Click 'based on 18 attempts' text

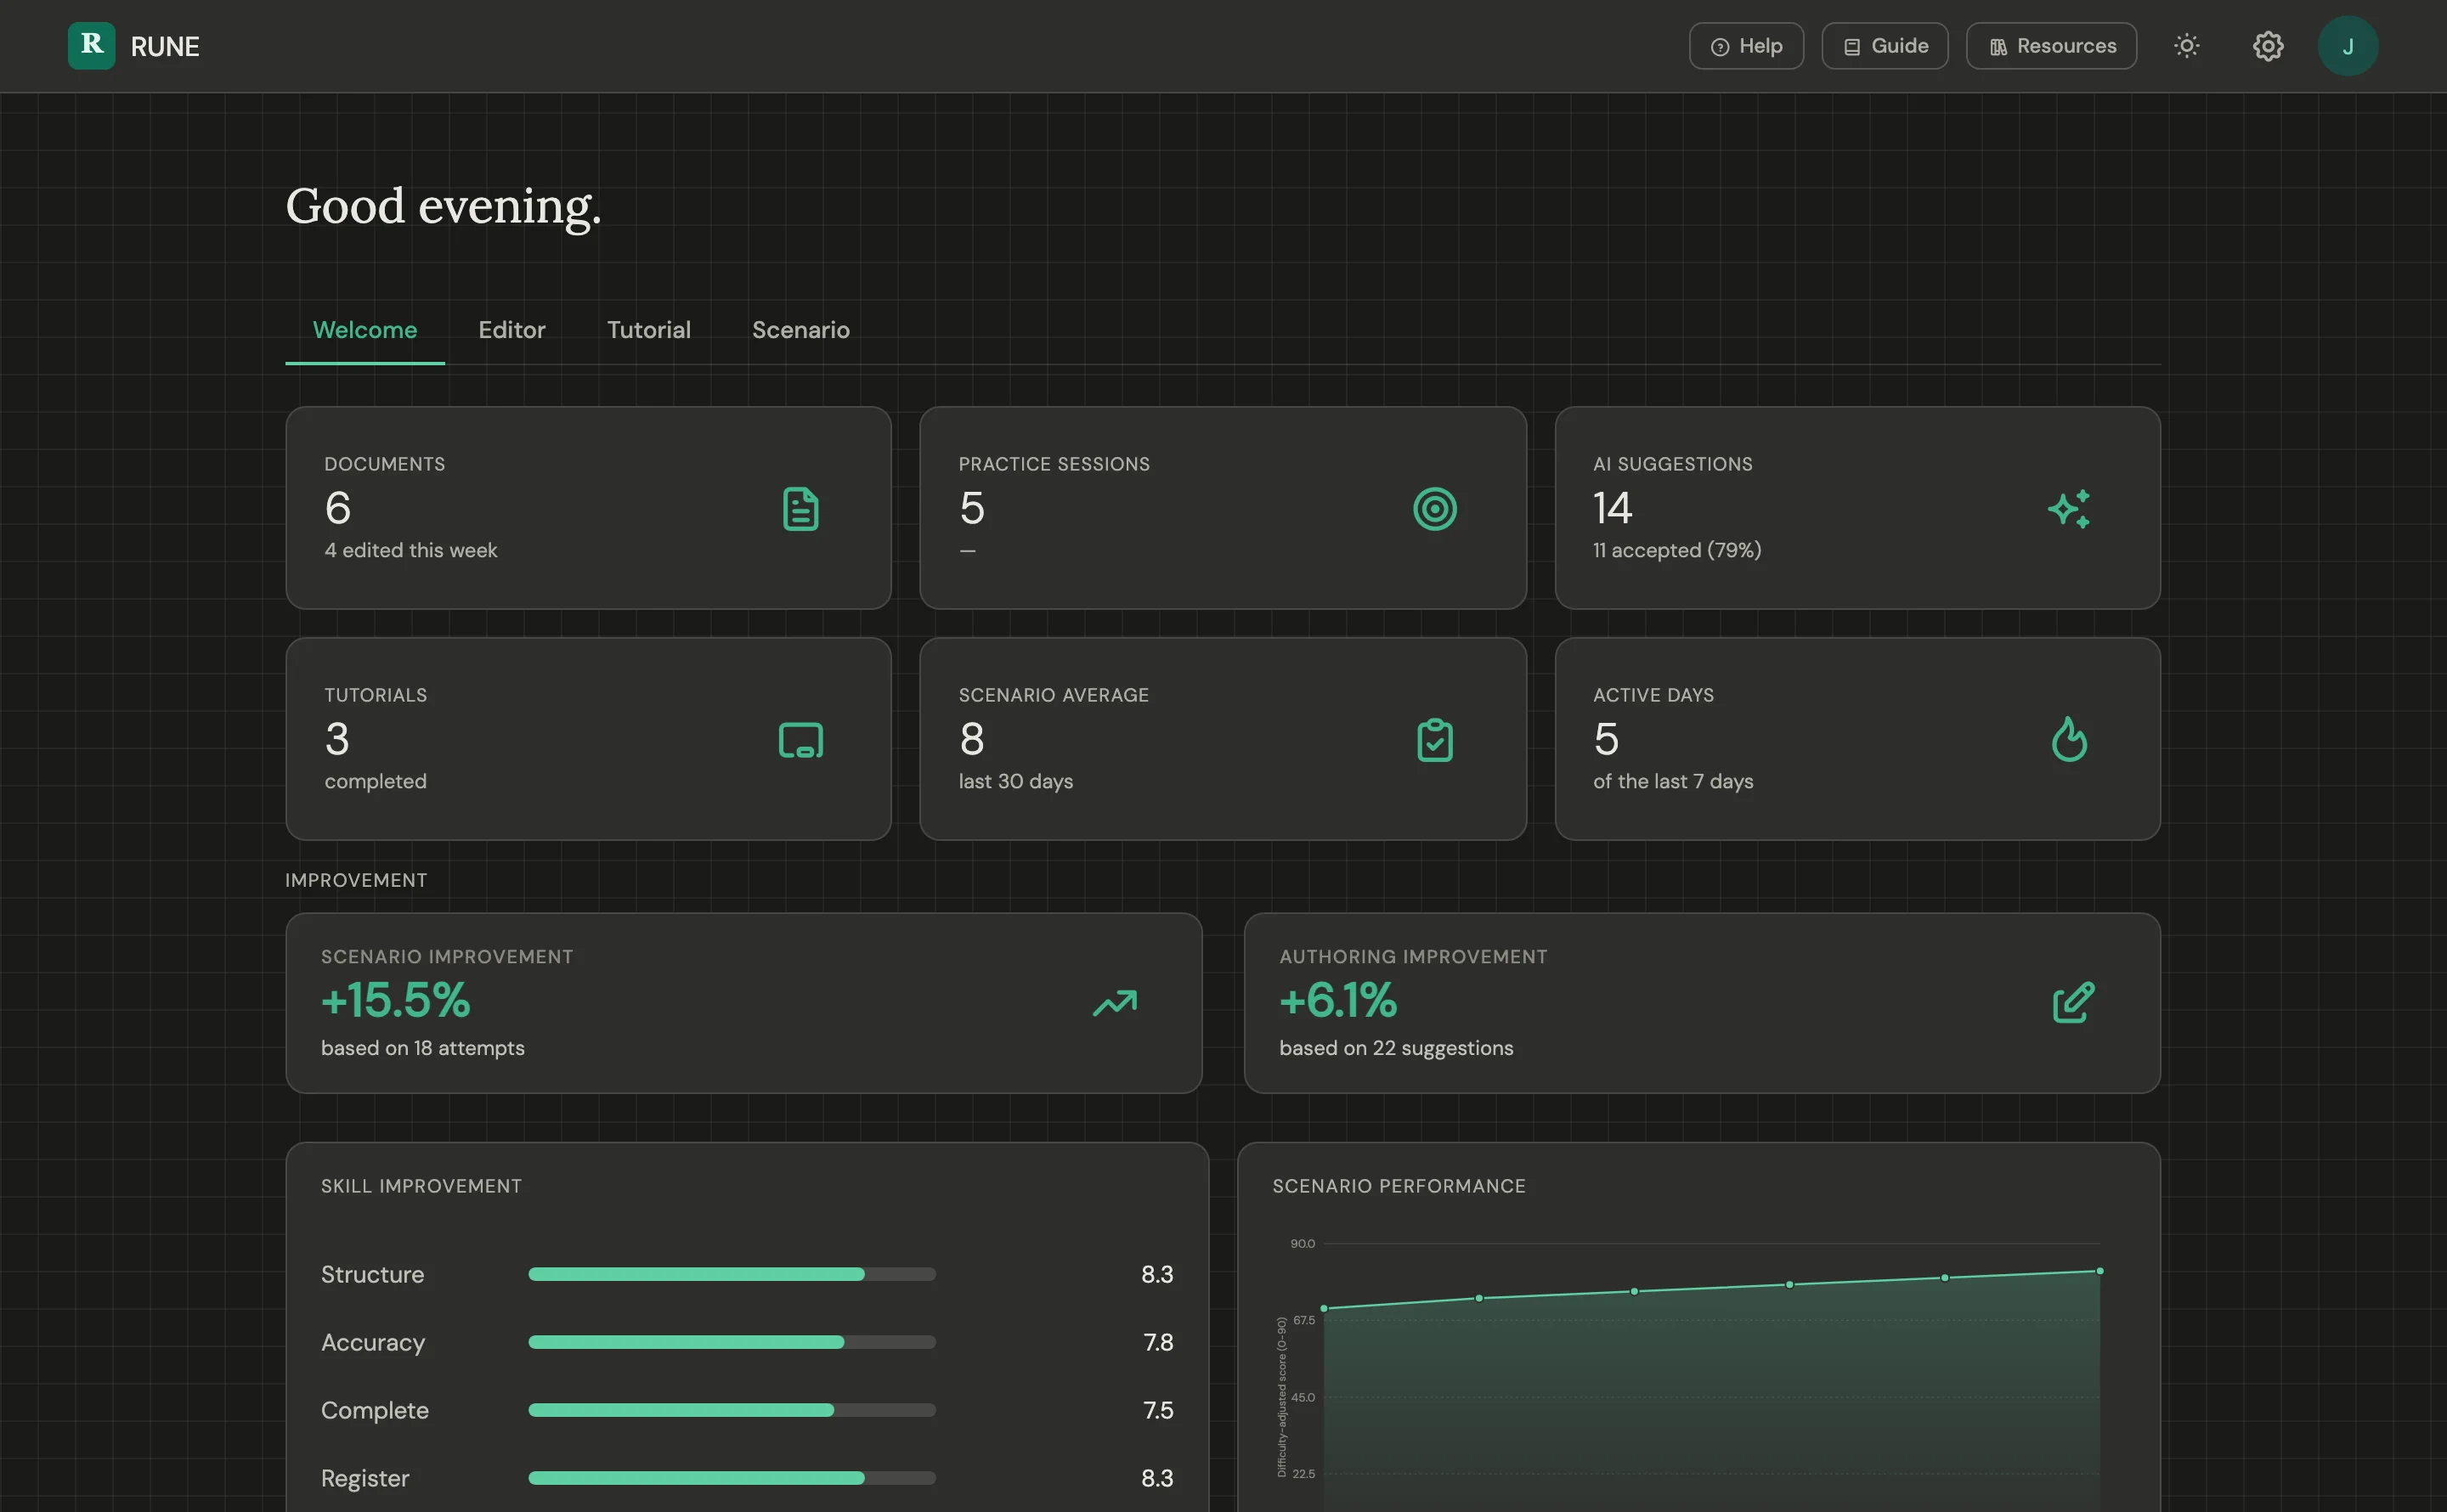(423, 1048)
